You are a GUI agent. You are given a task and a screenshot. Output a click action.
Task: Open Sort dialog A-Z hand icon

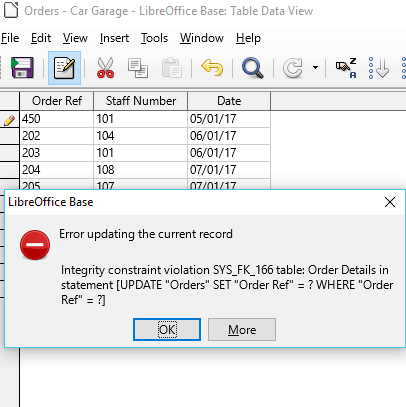coord(346,68)
